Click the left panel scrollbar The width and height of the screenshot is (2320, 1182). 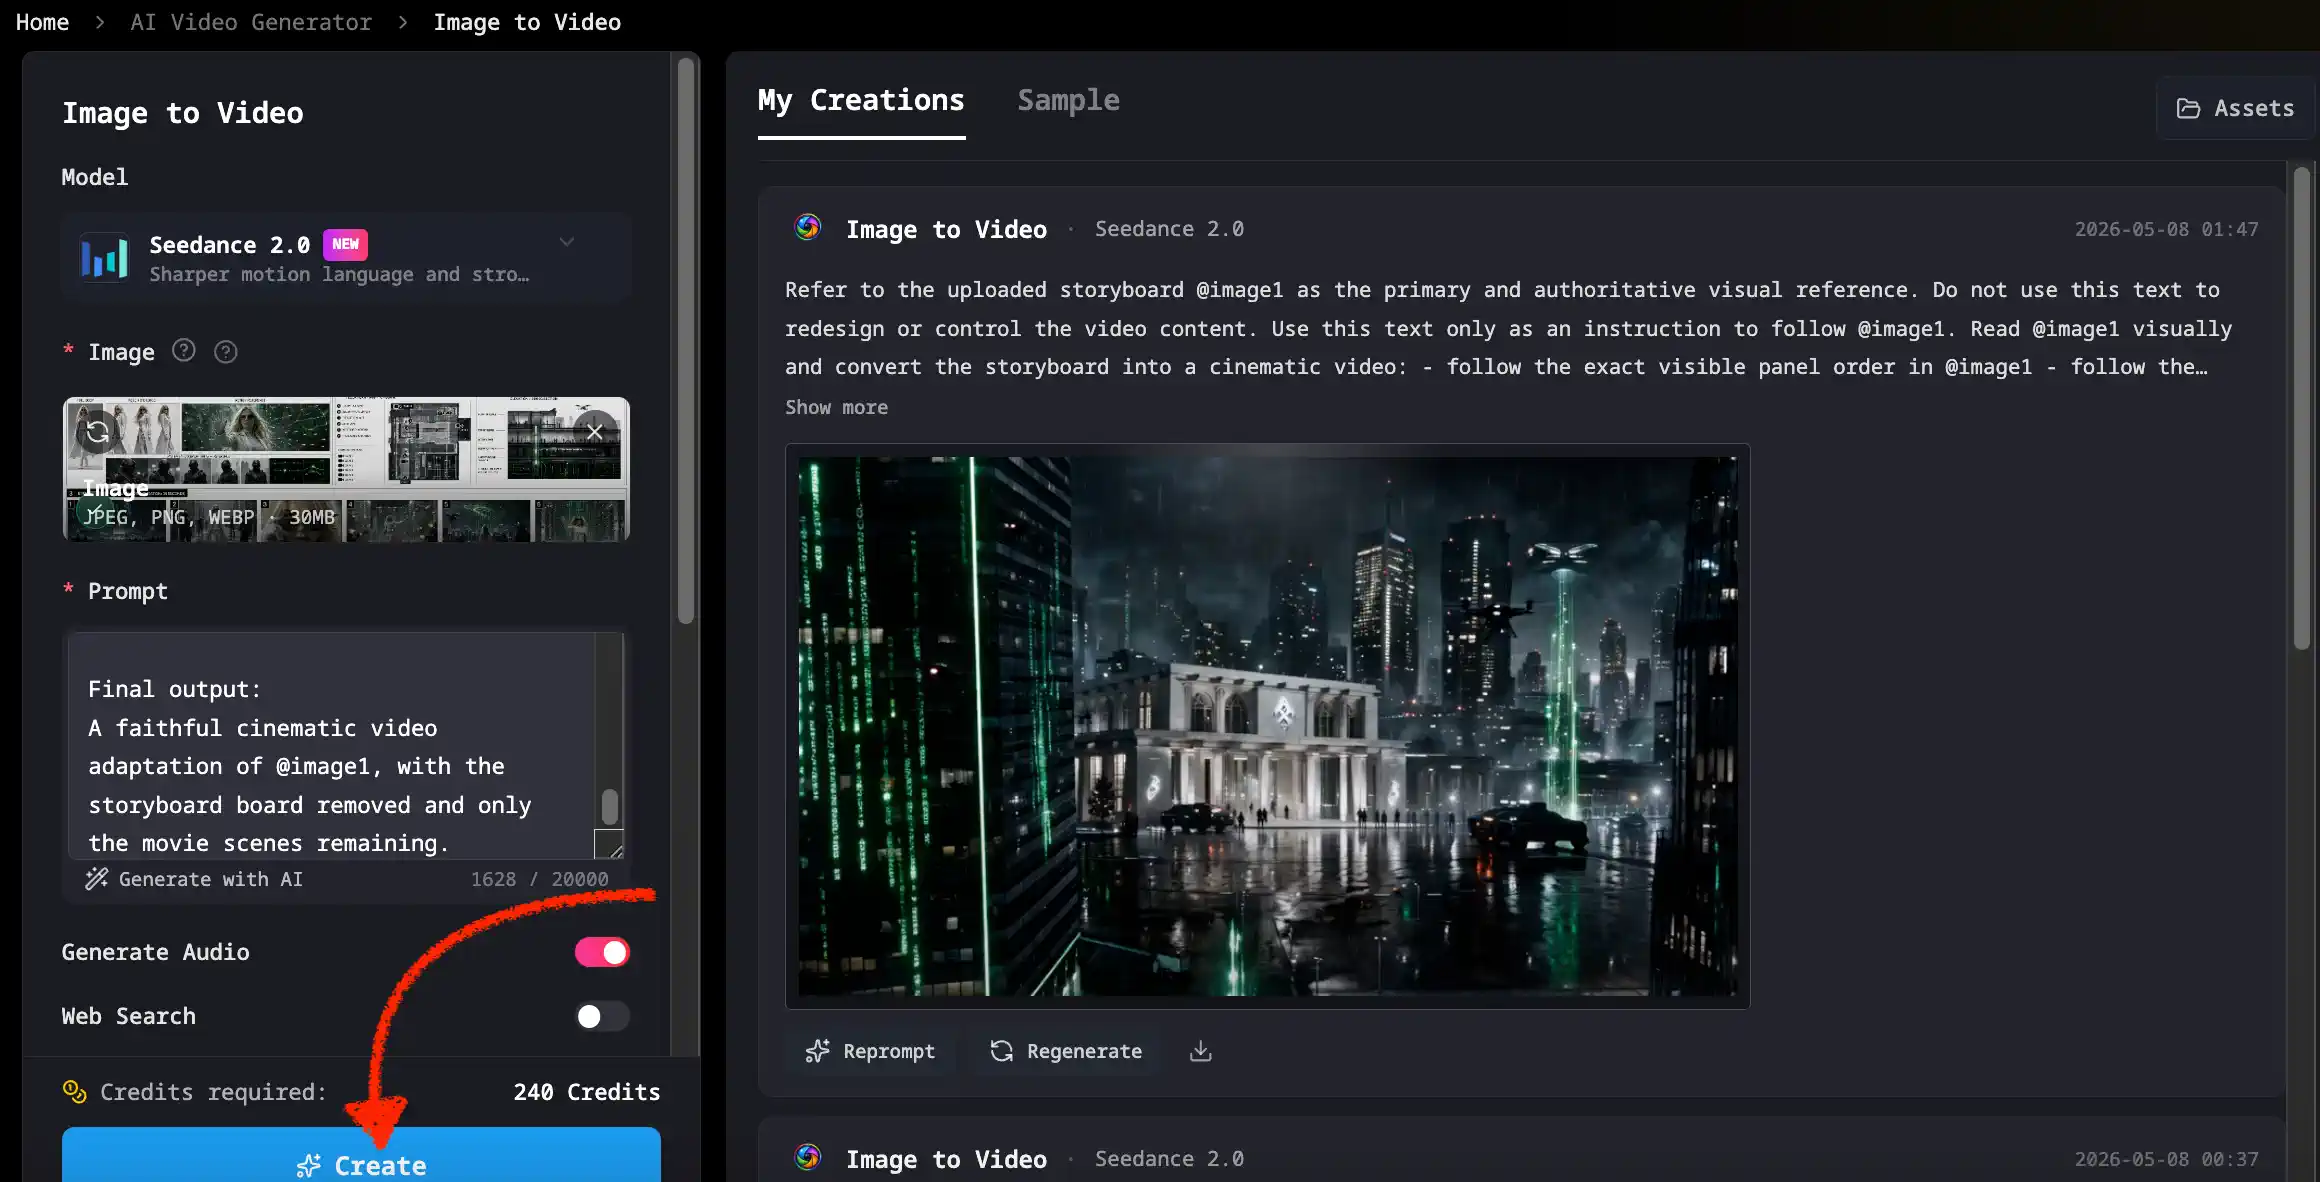click(x=685, y=340)
